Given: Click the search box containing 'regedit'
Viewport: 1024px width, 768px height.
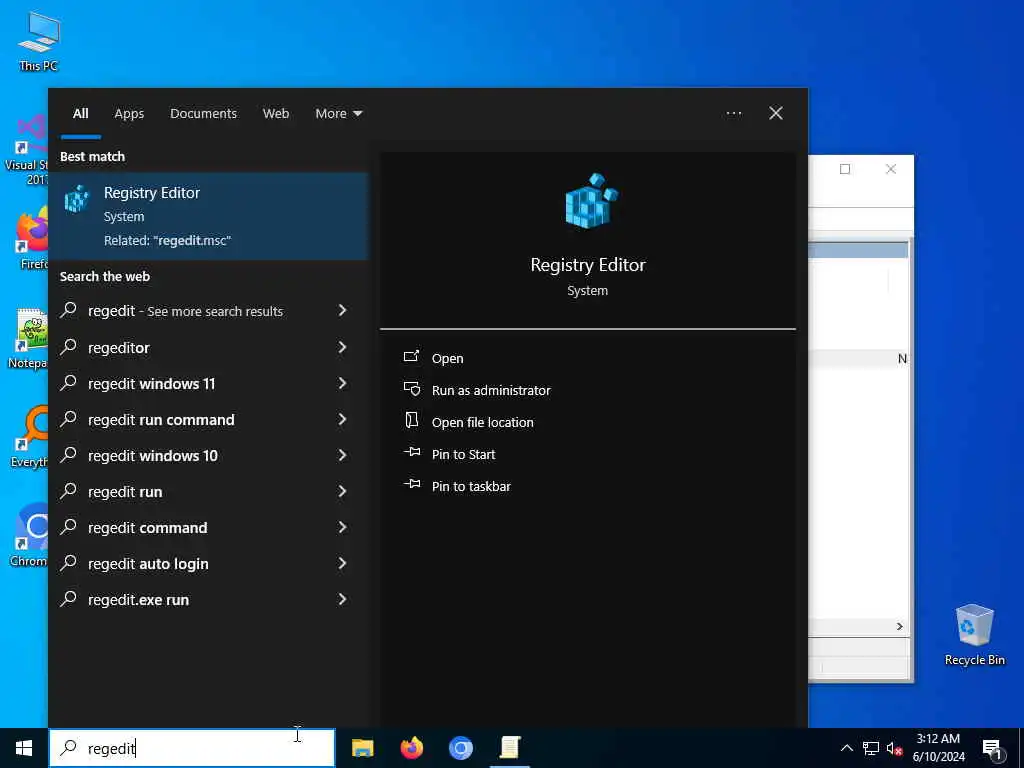Looking at the screenshot, I should [192, 748].
